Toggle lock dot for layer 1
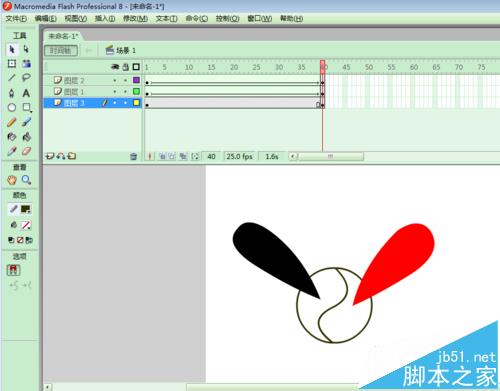500x391 pixels. (x=125, y=91)
